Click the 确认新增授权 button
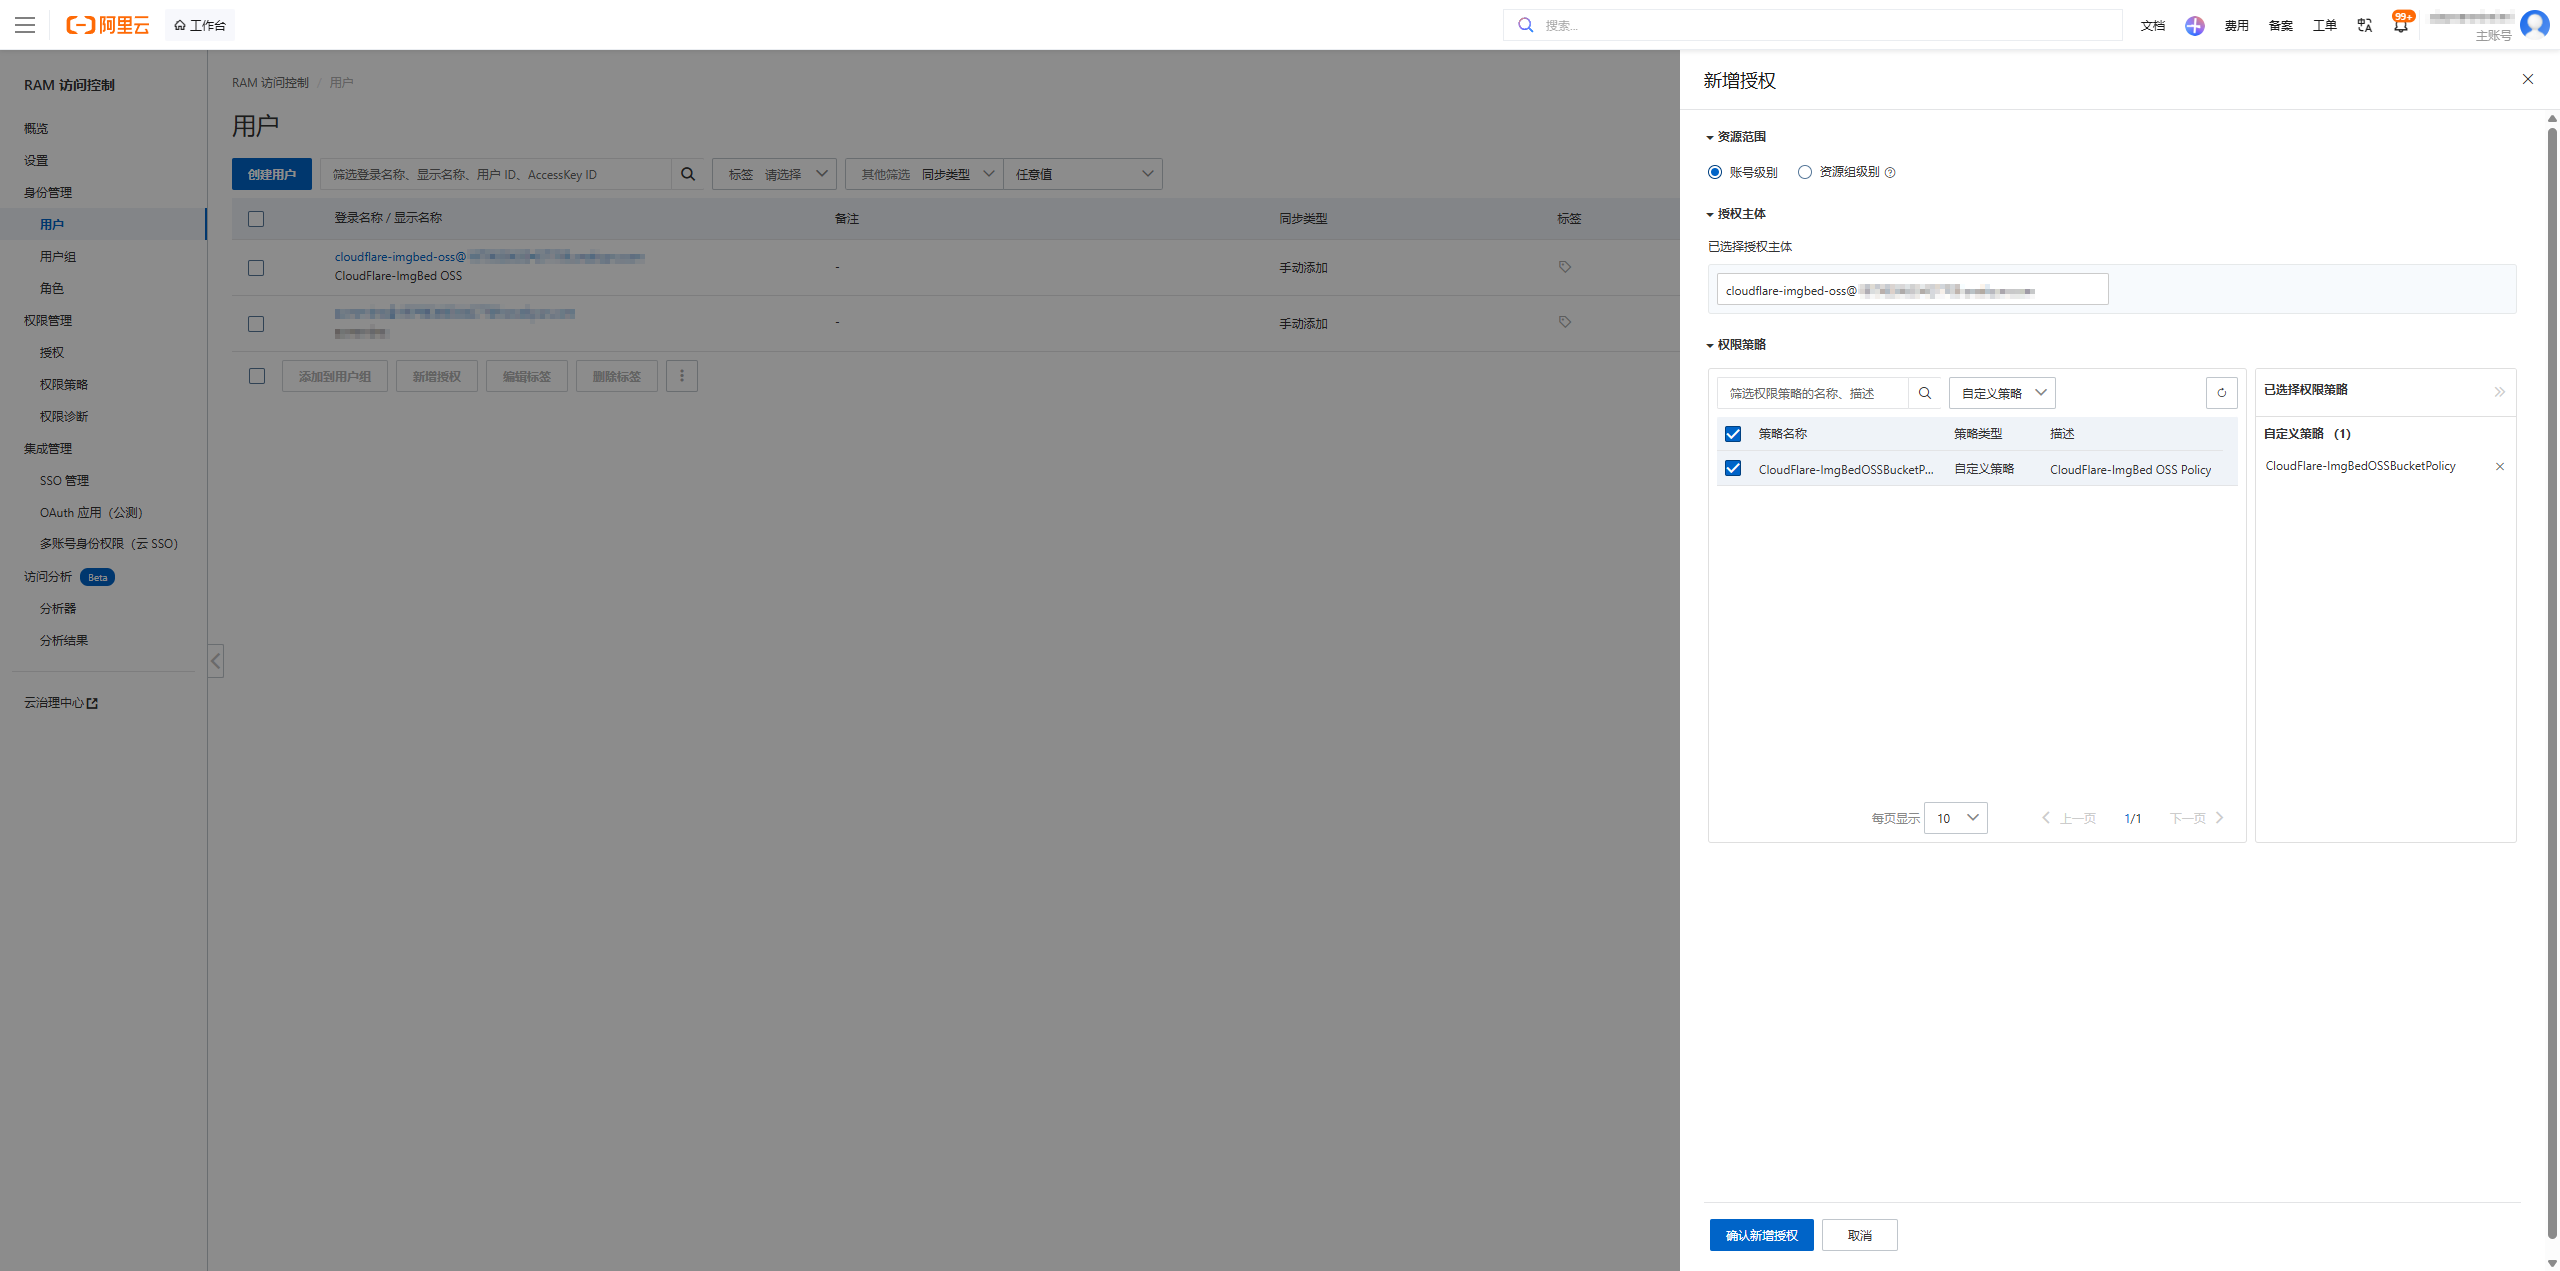Image resolution: width=2560 pixels, height=1271 pixels. click(x=1761, y=1234)
